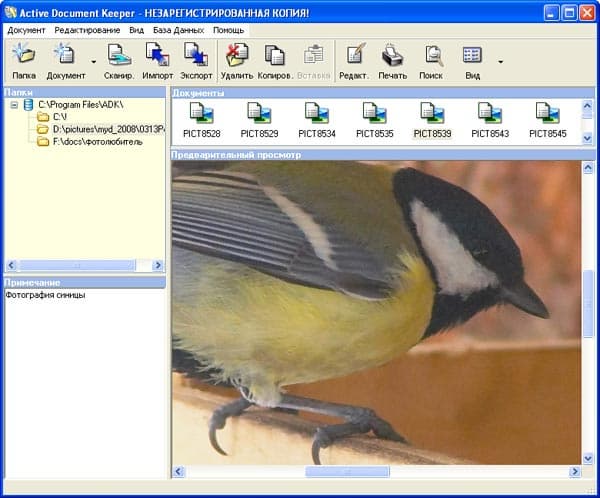
Task: Maximize the Active Document Keeper window
Action: pos(569,13)
